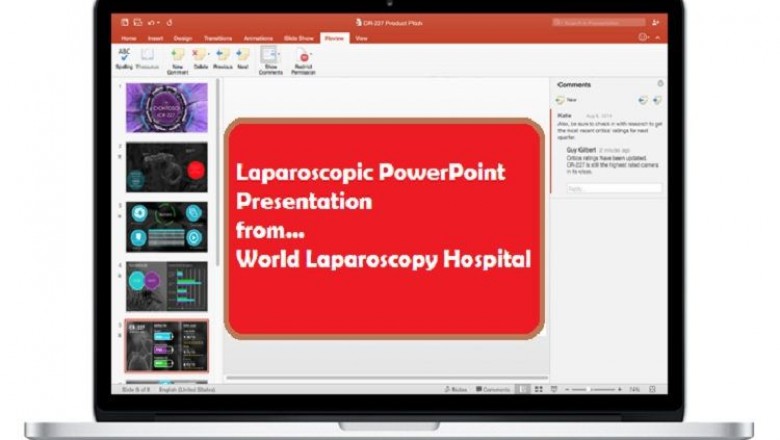
Task: Click the slide thumbnail panel scrollbar
Action: pyautogui.click(x=218, y=173)
